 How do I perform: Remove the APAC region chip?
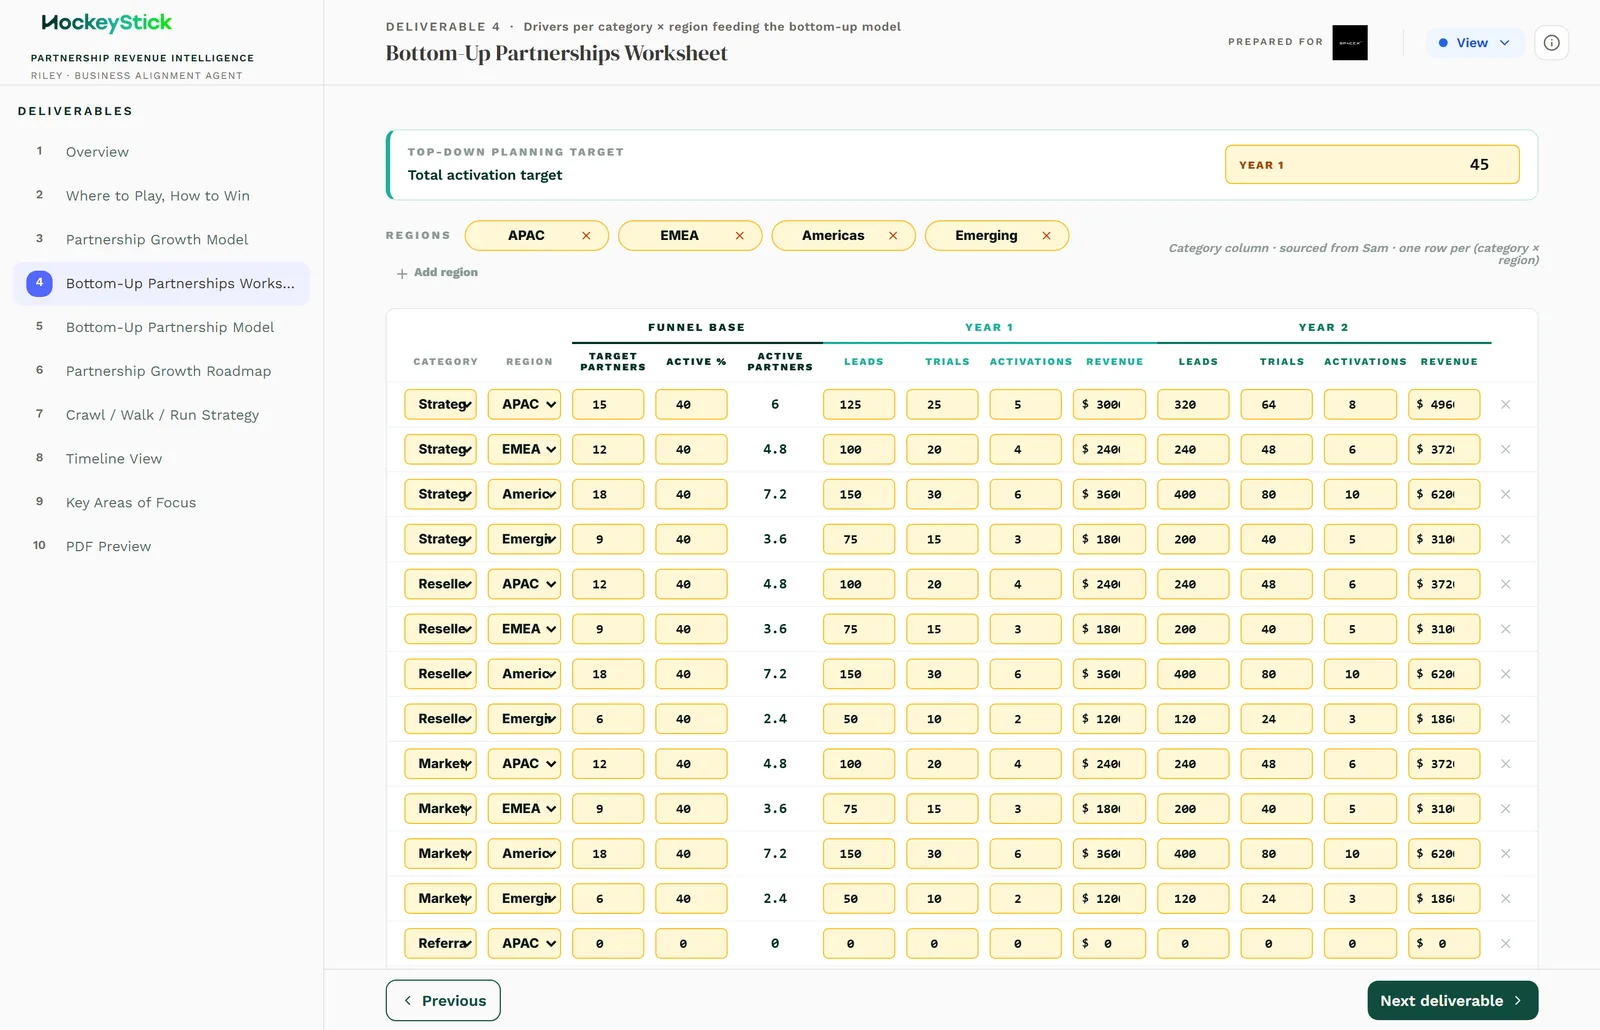(x=586, y=236)
